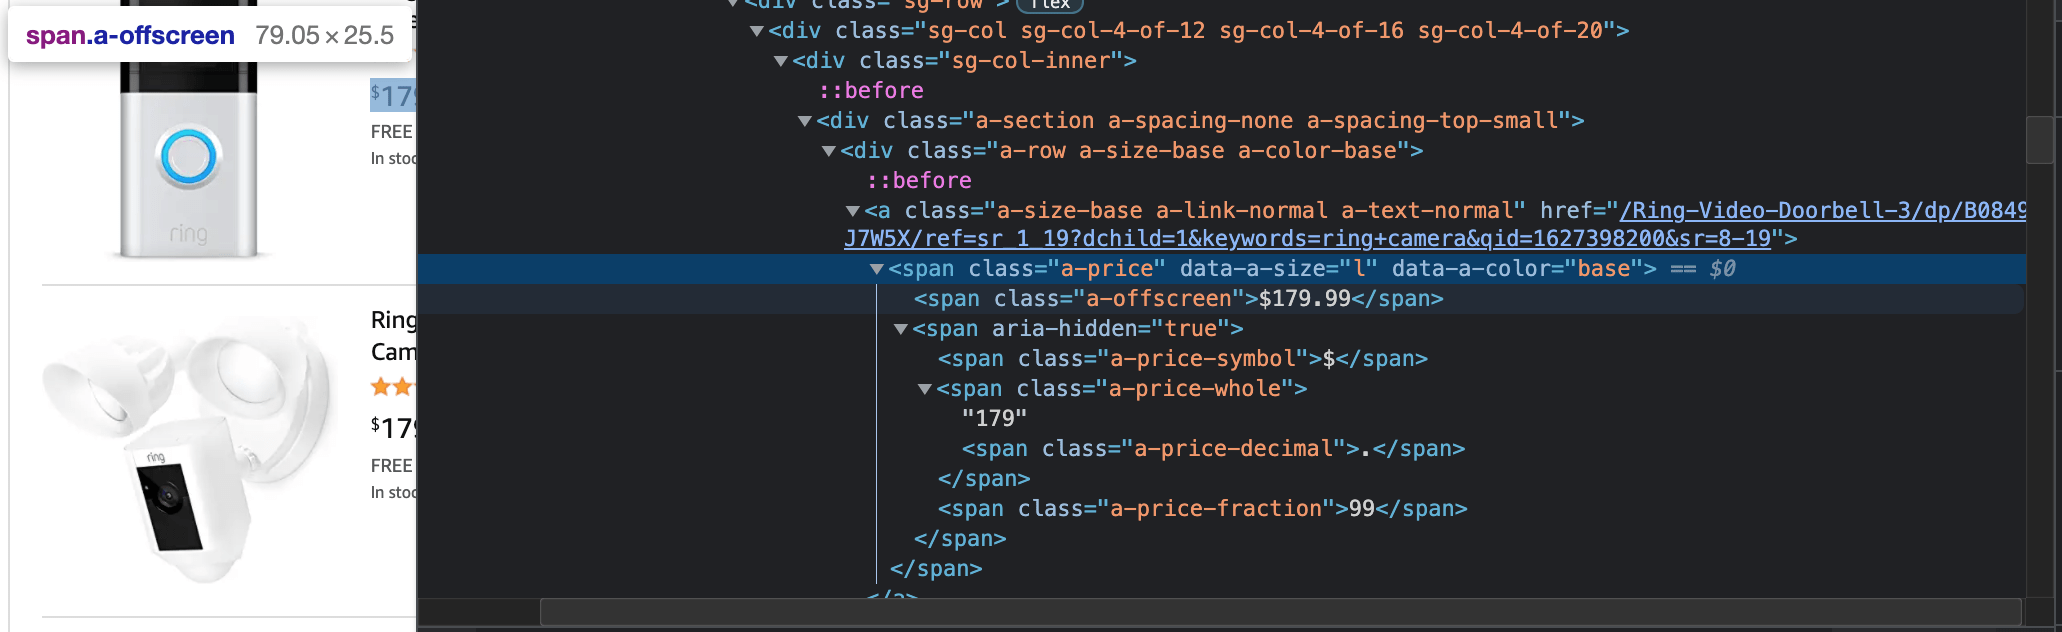Click the Ring video doorbell product image
The width and height of the screenshot is (2062, 632).
click(189, 160)
